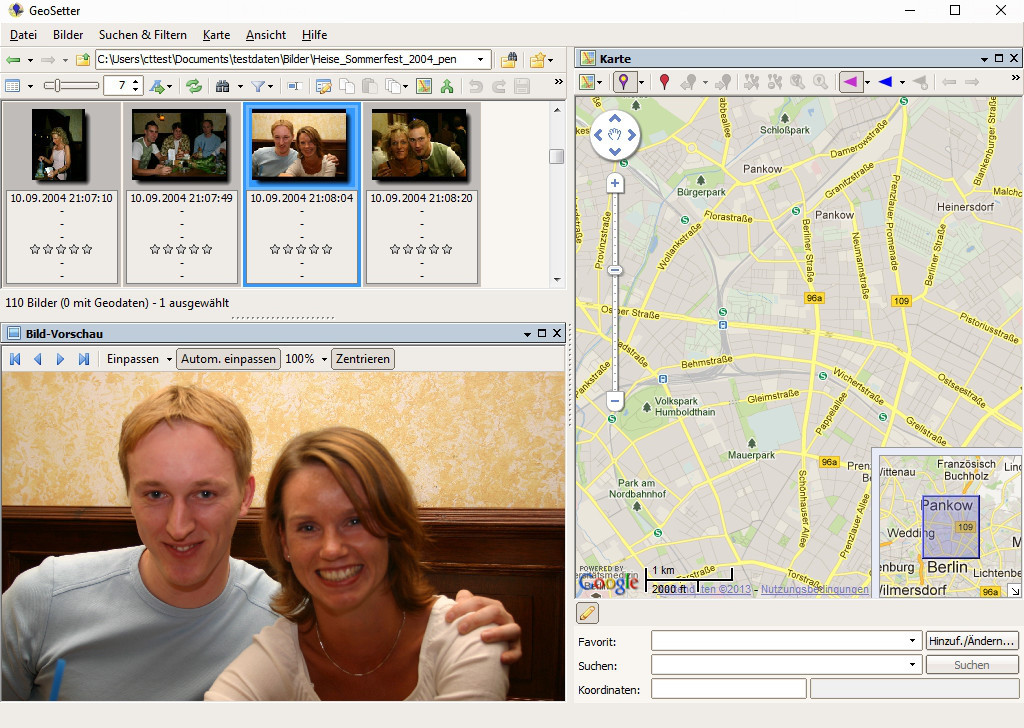The width and height of the screenshot is (1024, 728).
Task: Click the Zentrieren button
Action: [x=363, y=359]
